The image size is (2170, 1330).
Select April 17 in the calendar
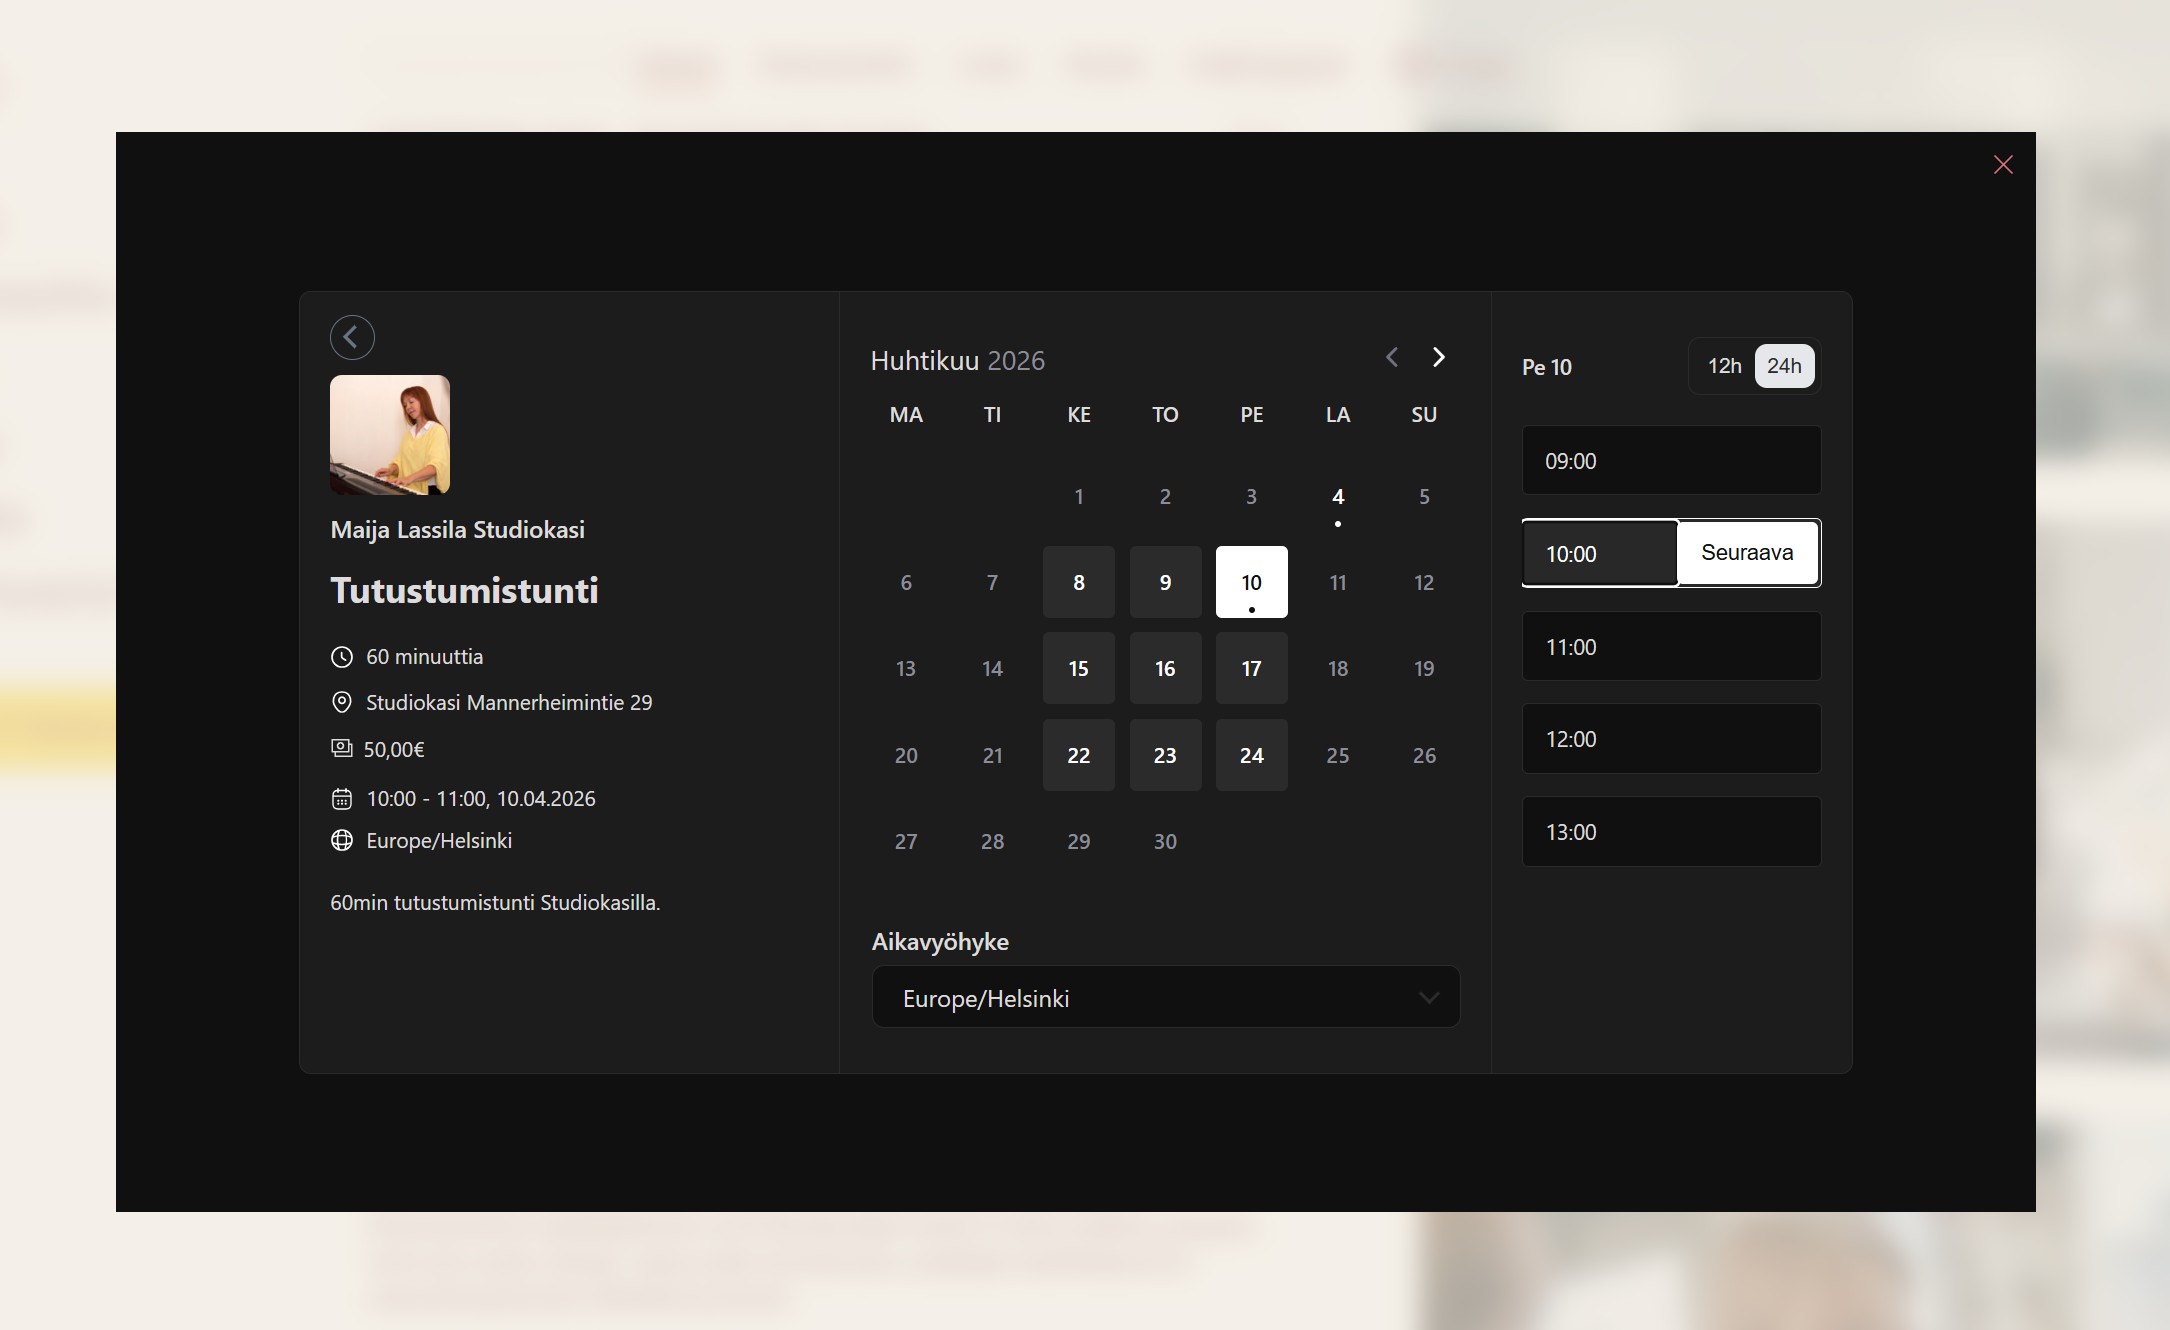[1251, 669]
